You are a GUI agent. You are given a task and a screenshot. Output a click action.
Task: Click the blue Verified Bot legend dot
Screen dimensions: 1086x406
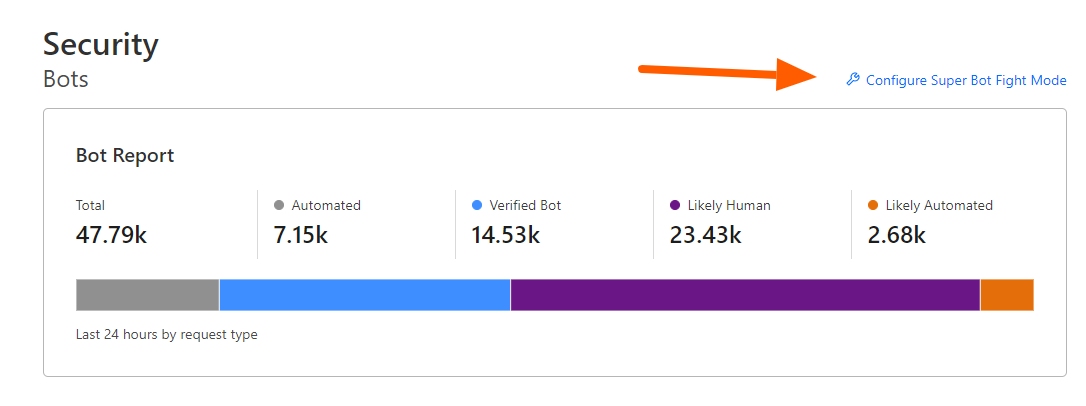click(477, 205)
